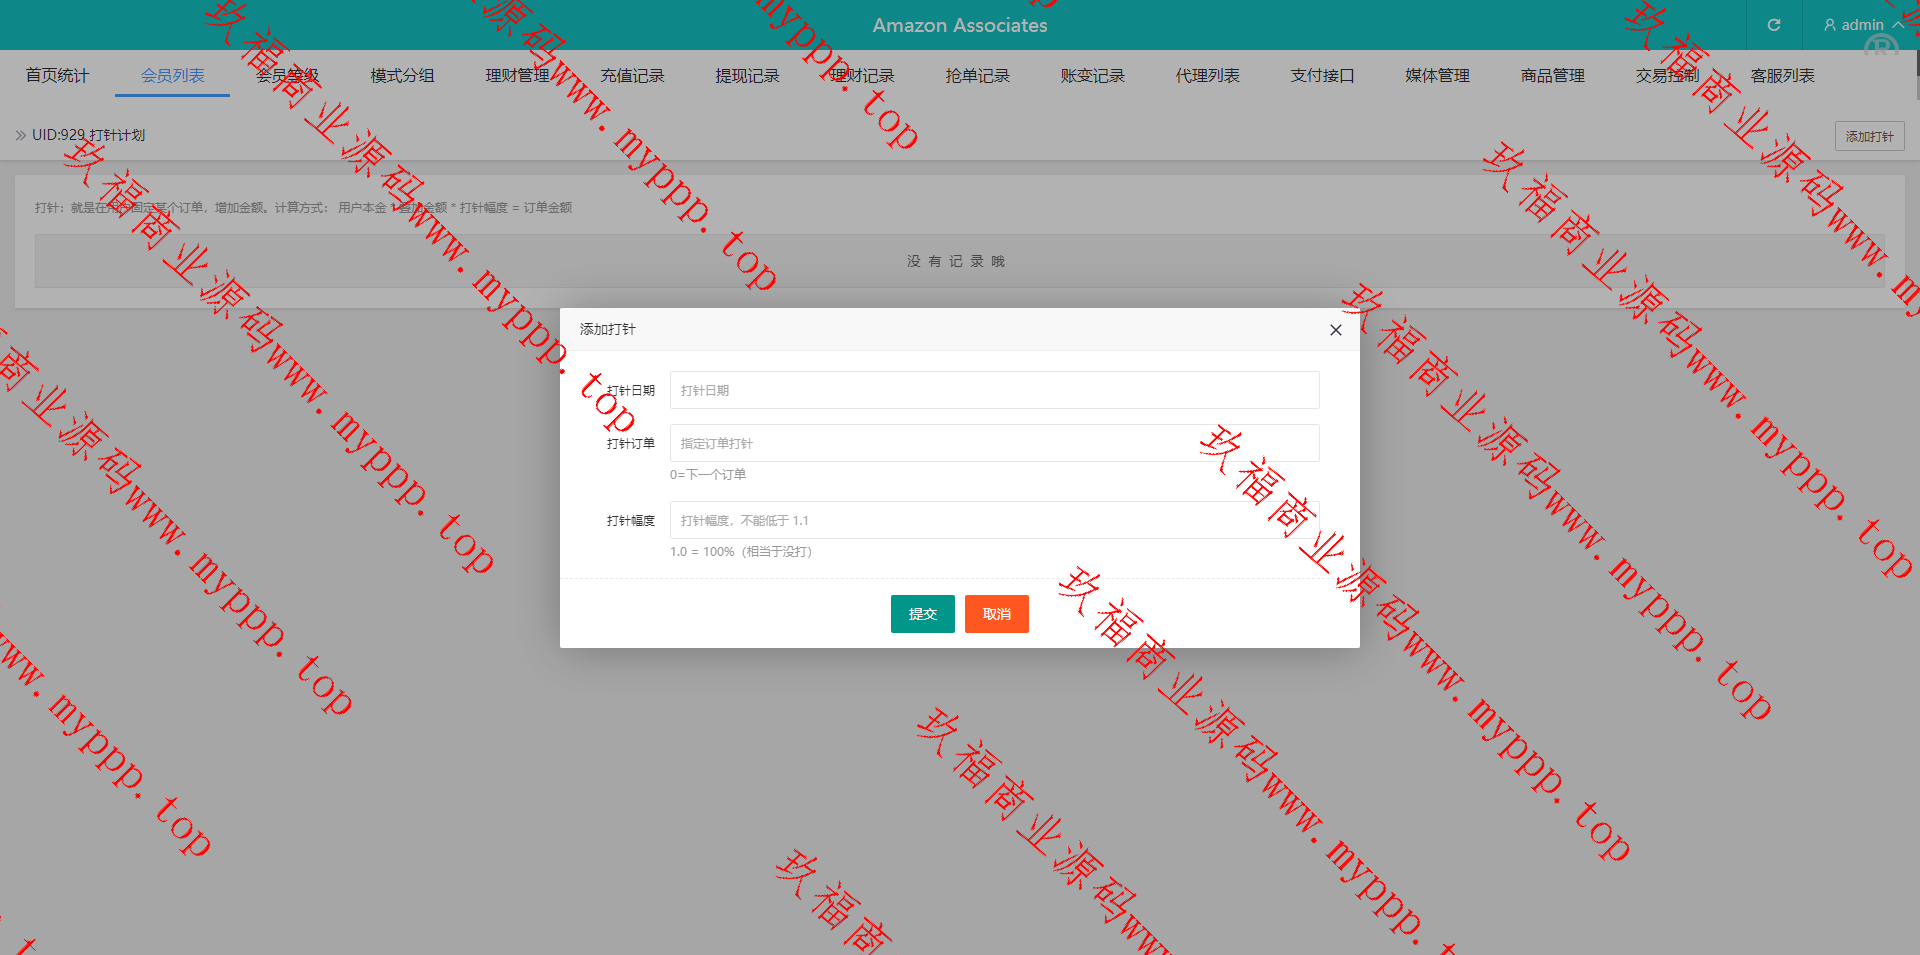Select the 提现记录 tab

click(747, 76)
